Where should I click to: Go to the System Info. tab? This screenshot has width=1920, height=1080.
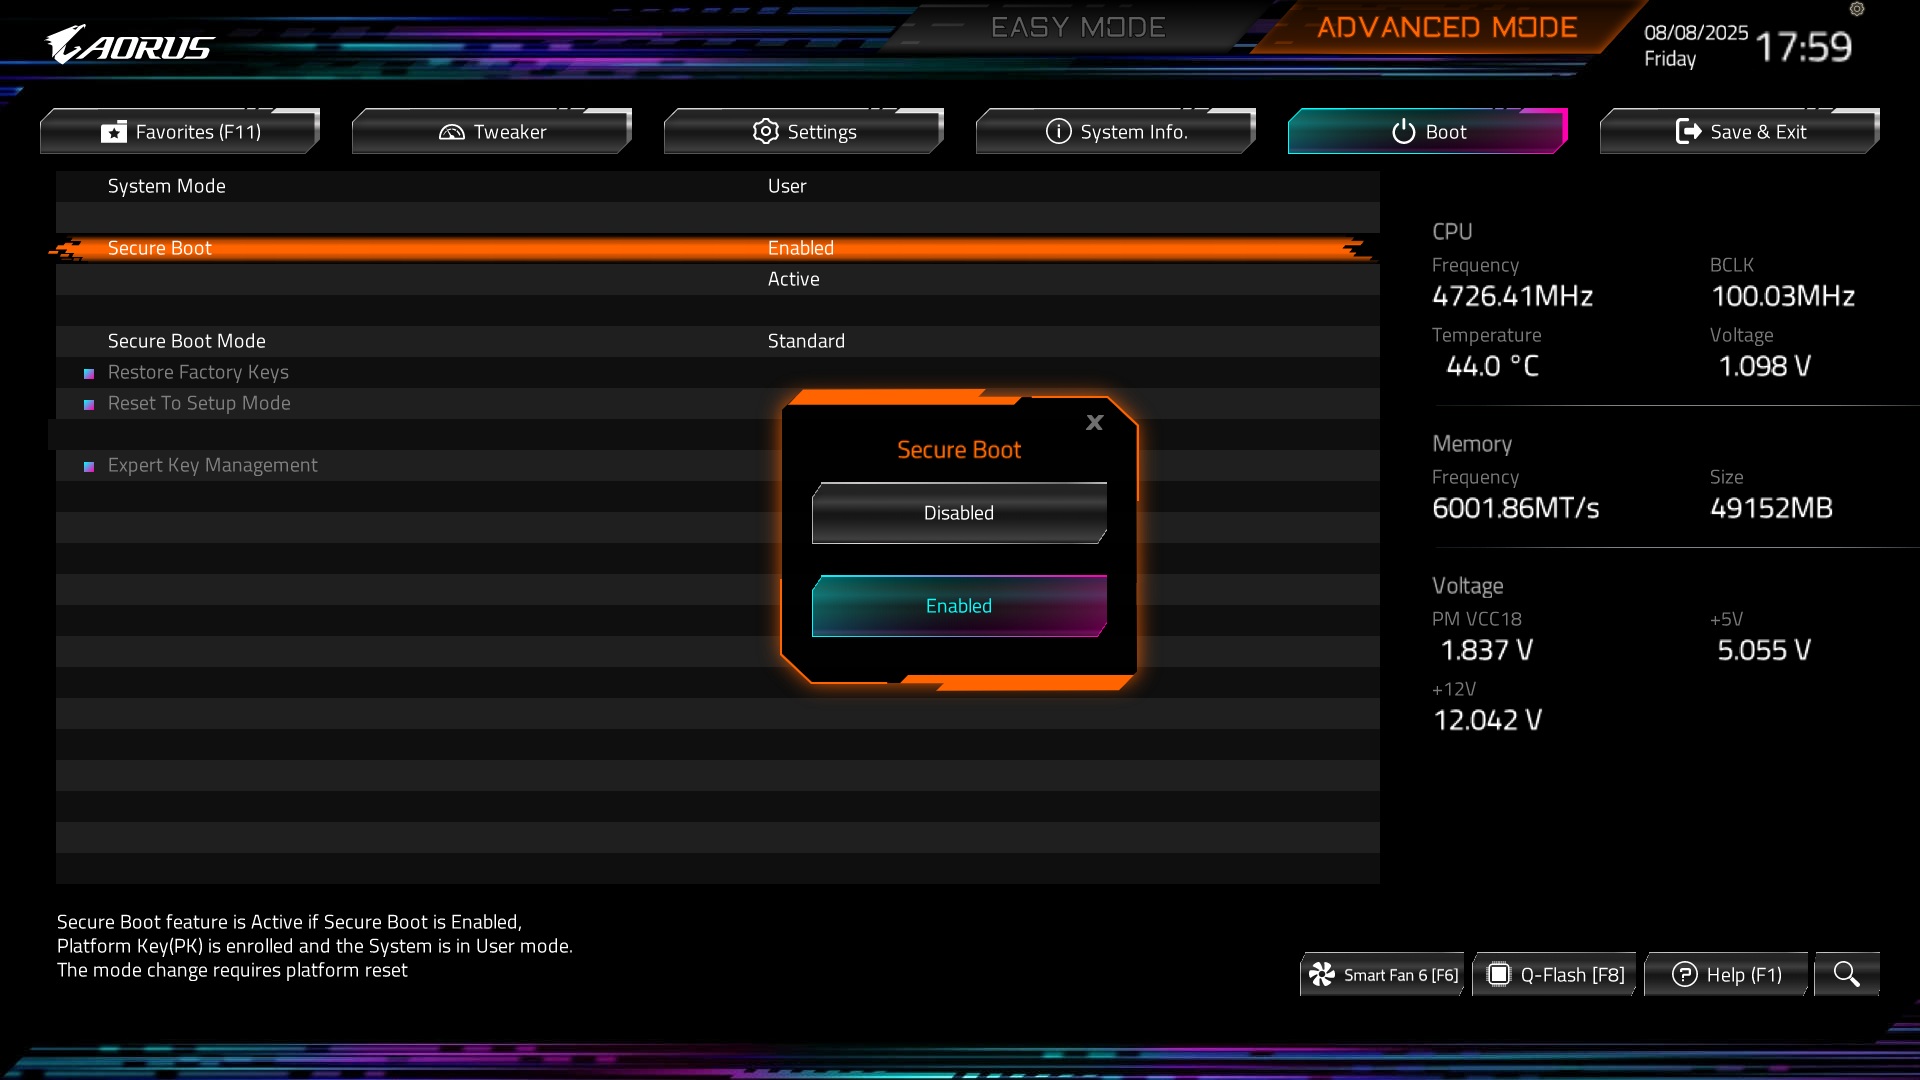tap(1116, 131)
